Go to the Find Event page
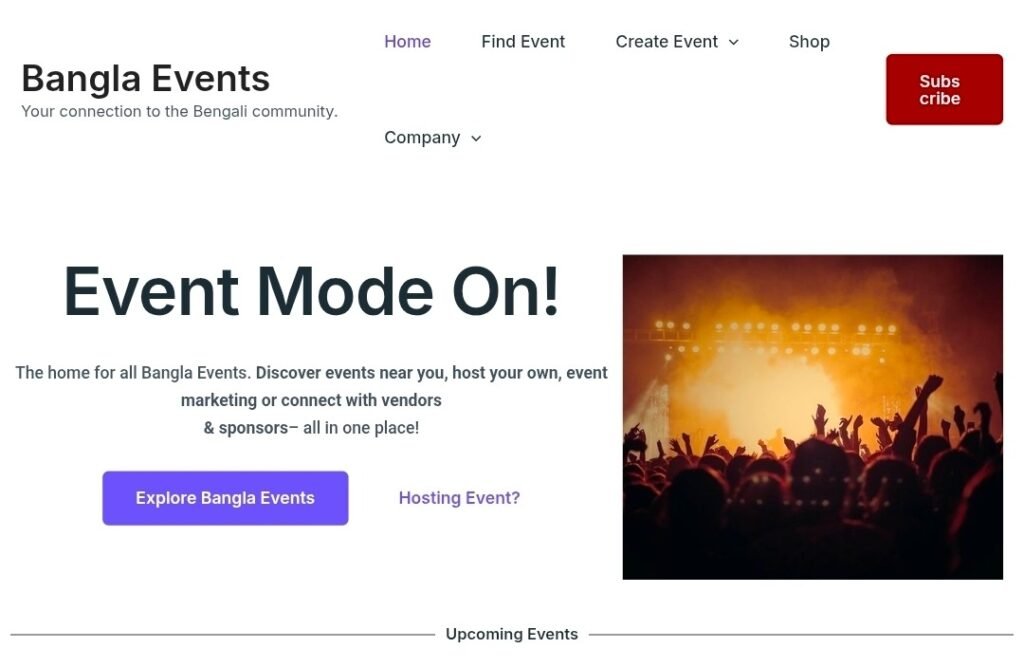 523,41
